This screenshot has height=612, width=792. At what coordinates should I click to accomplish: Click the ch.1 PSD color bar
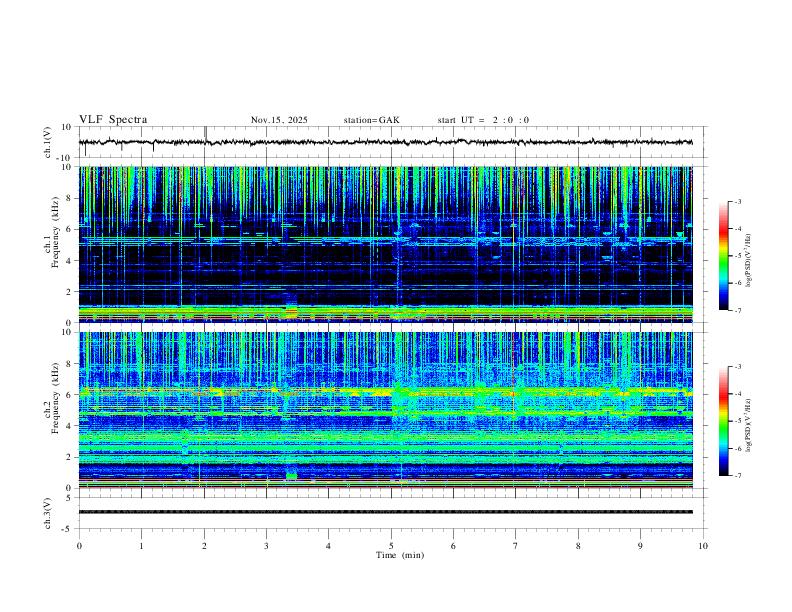tap(724, 256)
